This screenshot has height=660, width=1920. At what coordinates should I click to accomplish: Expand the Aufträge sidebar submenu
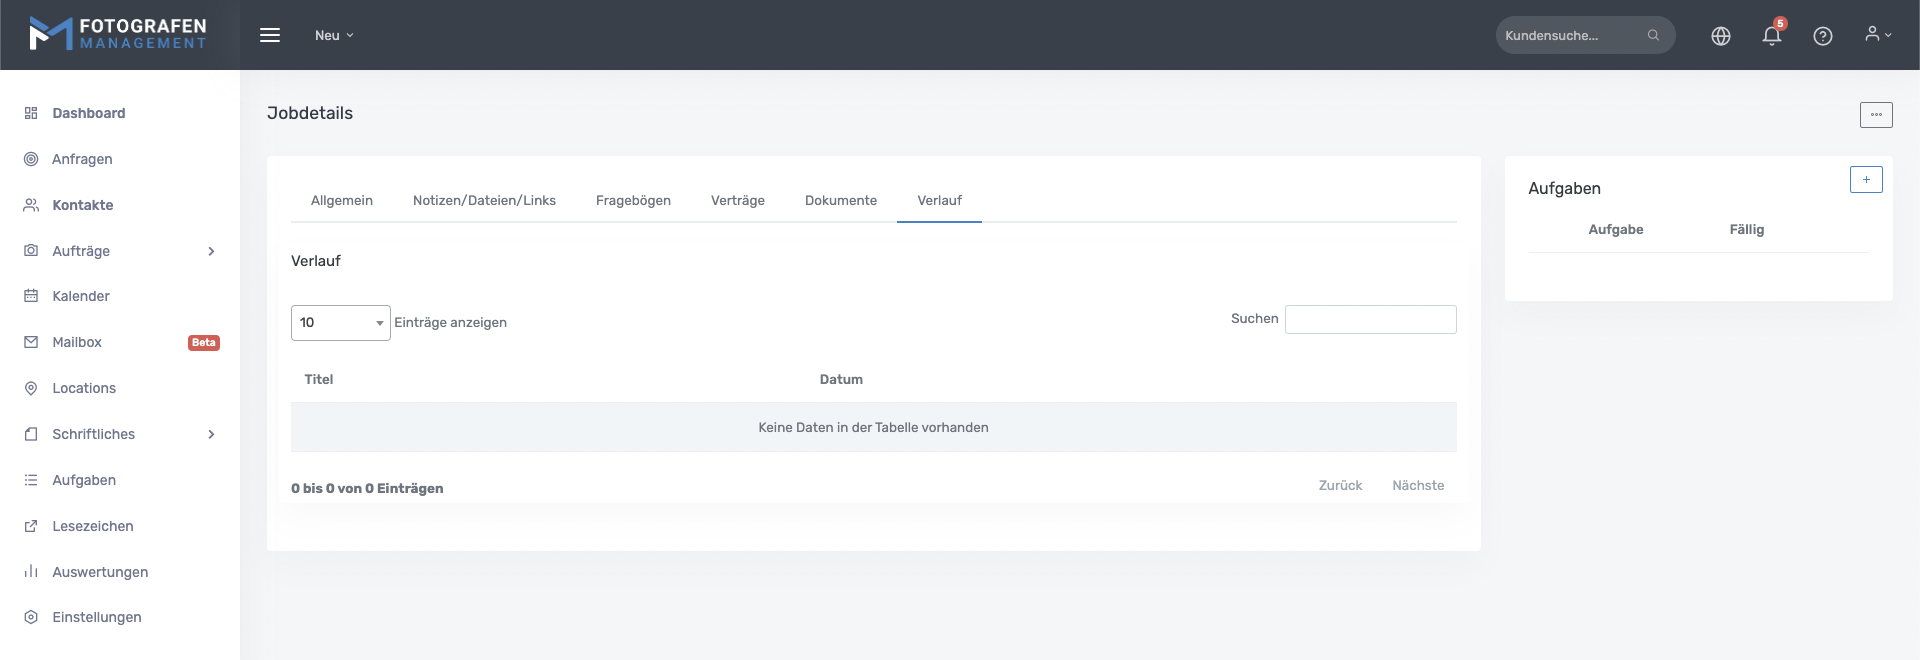pyautogui.click(x=211, y=251)
